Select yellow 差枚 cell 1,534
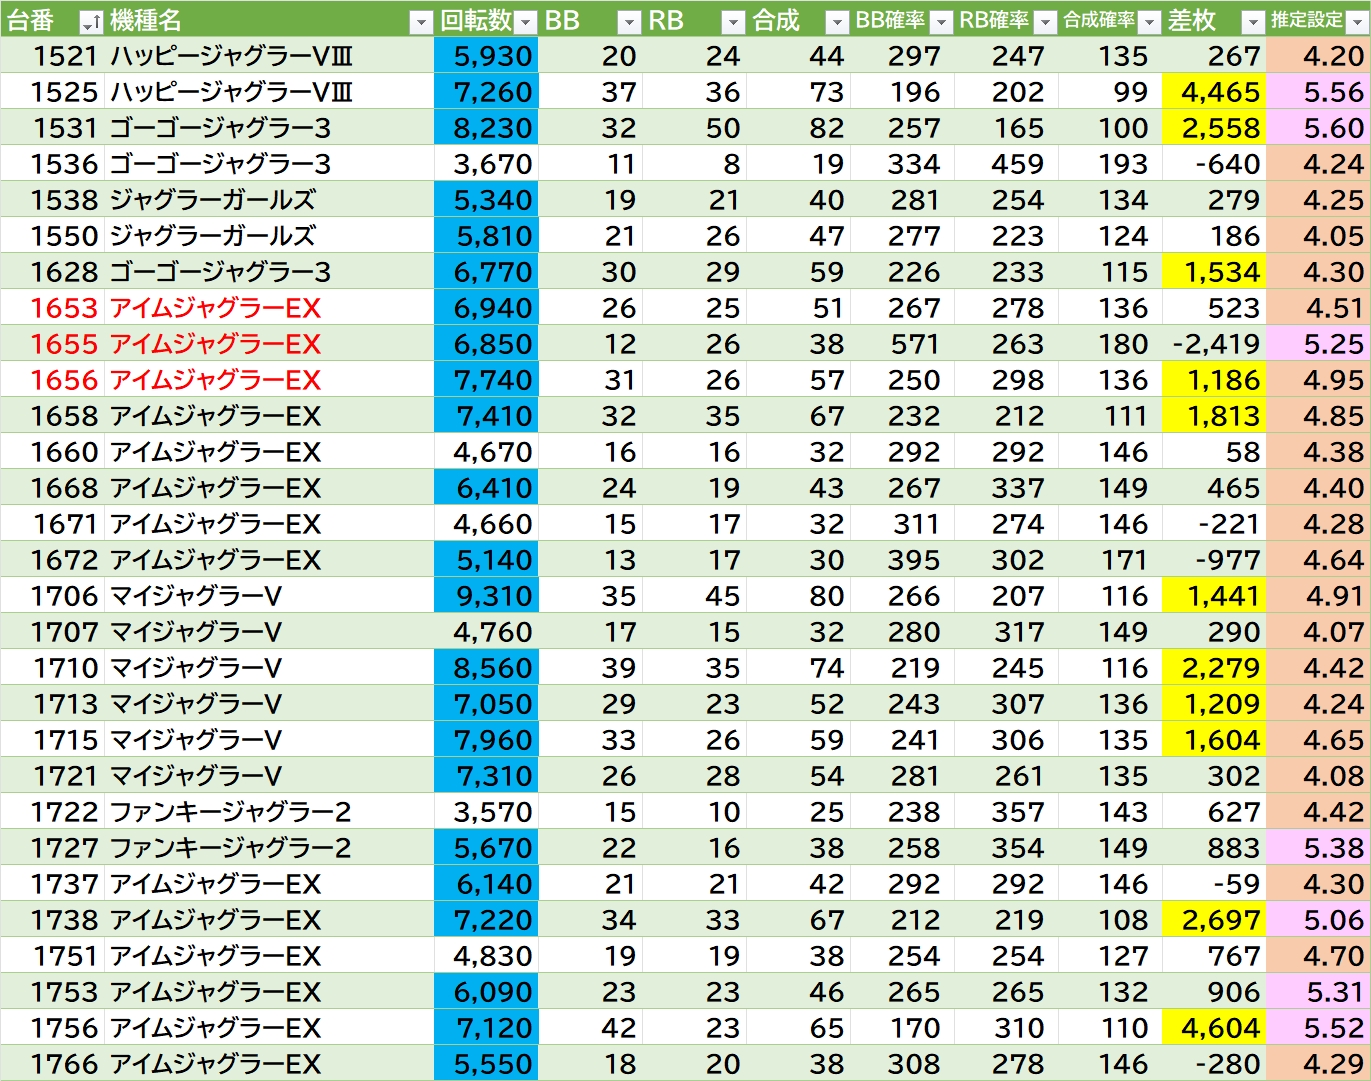The height and width of the screenshot is (1081, 1371). pyautogui.click(x=1214, y=272)
